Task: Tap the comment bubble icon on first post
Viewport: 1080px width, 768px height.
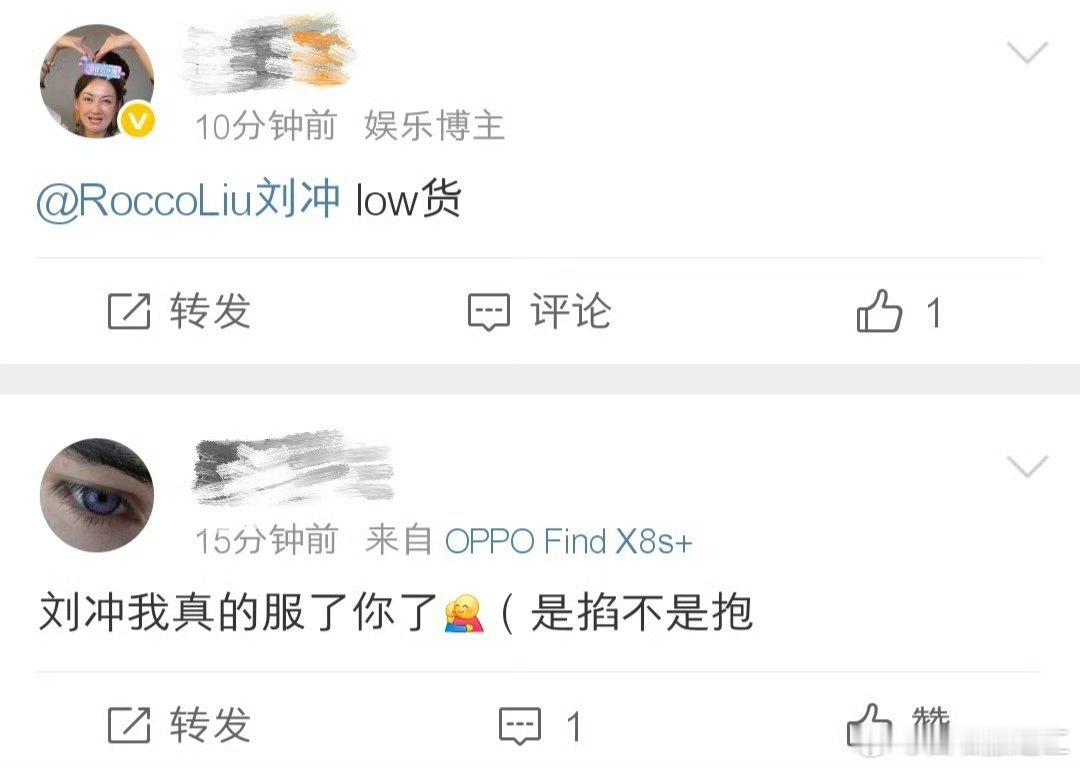Action: [x=489, y=312]
